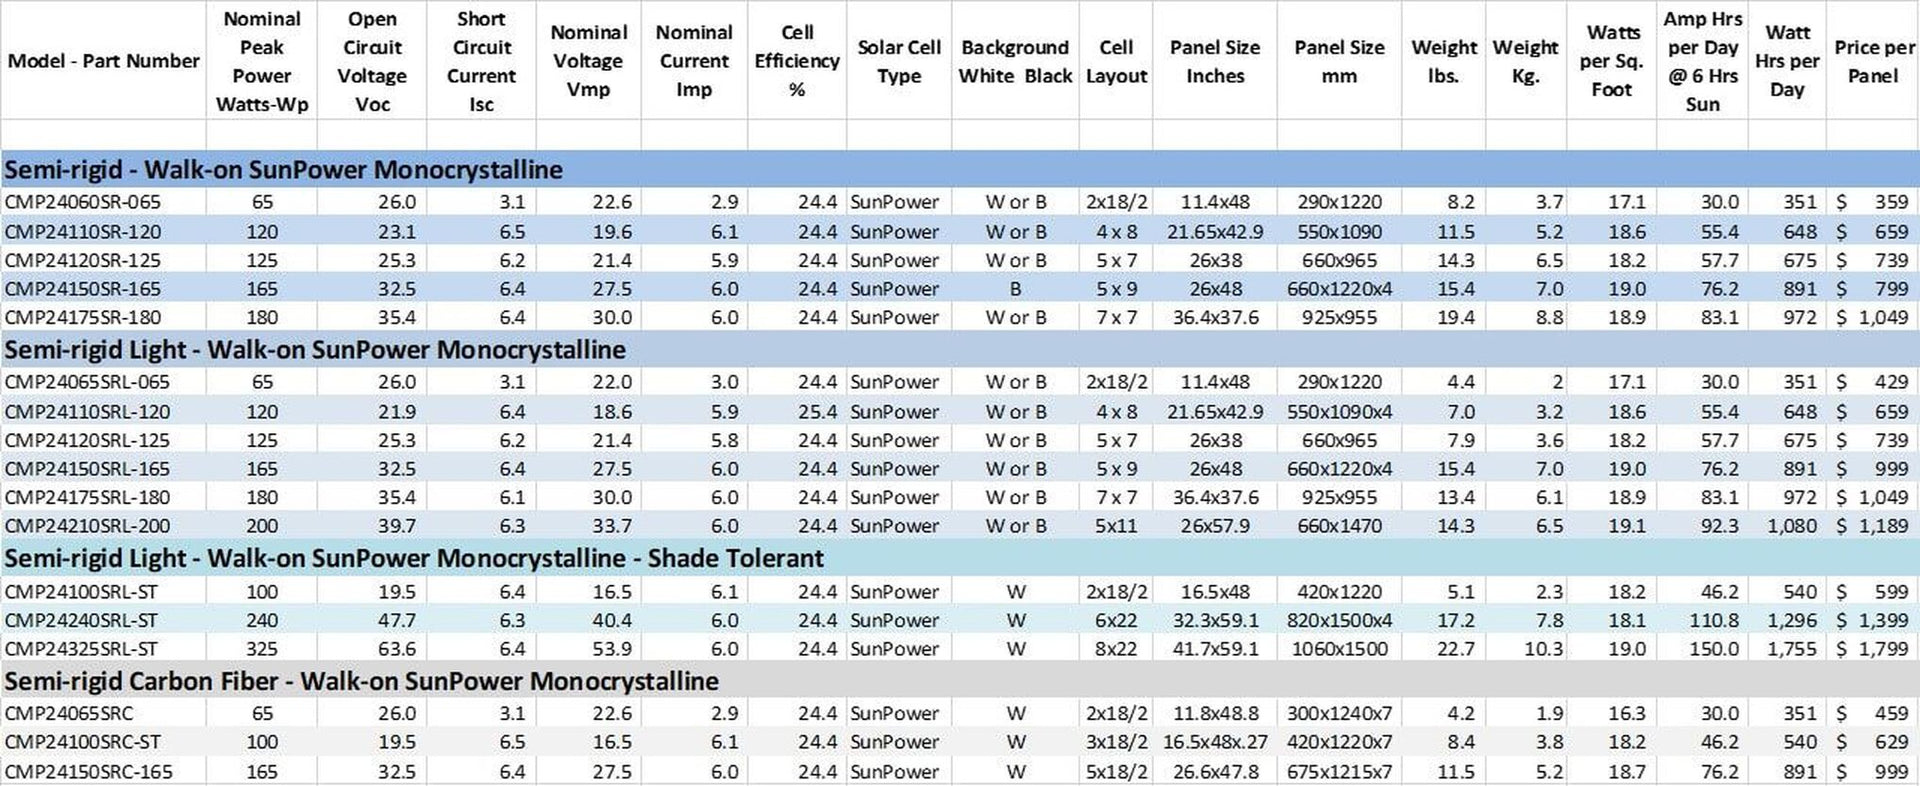This screenshot has width=1920, height=786.
Task: Click the 'Nominal Current Imp' header
Action: click(x=694, y=61)
